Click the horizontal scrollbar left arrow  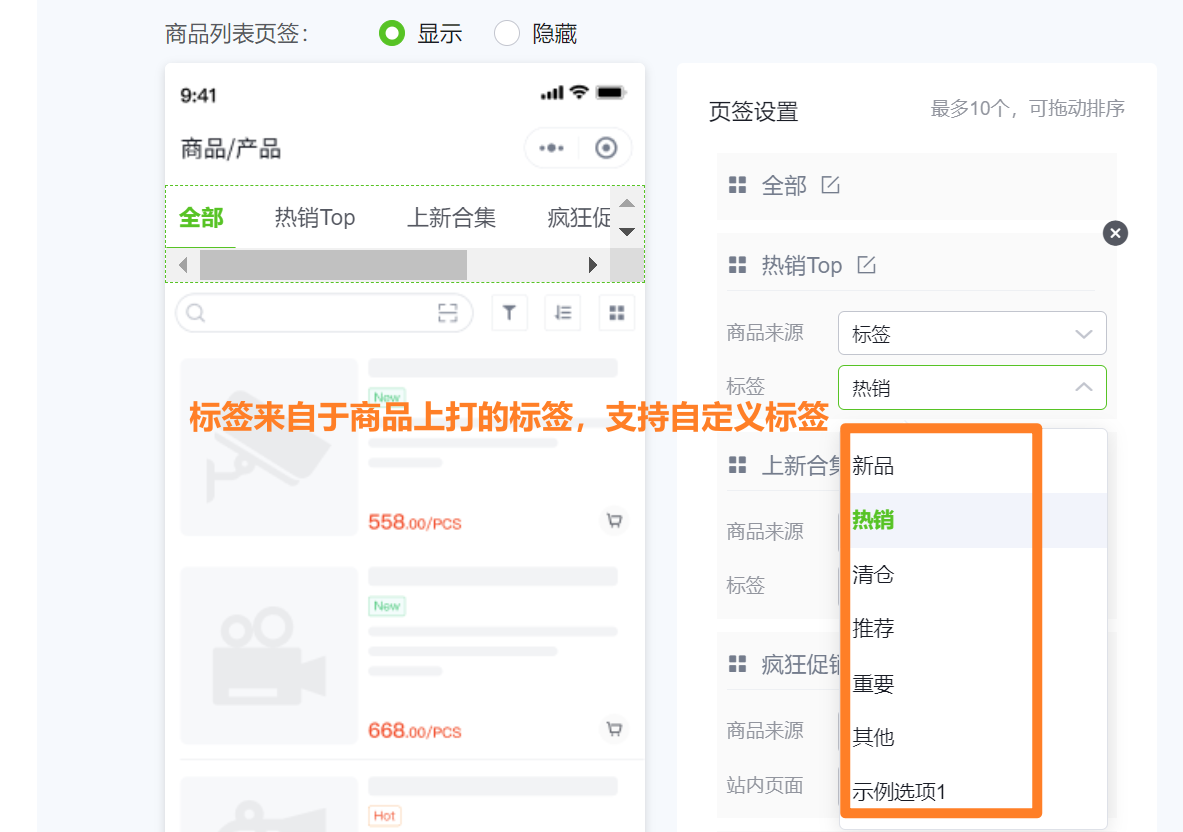click(183, 266)
